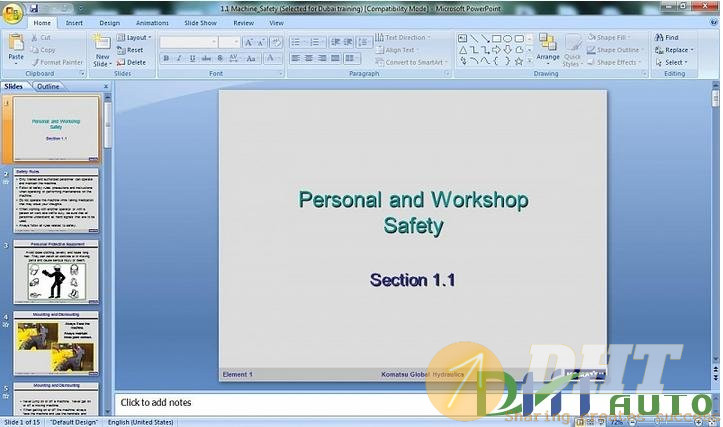
Task: Open Quick Styles gallery
Action: (x=573, y=51)
